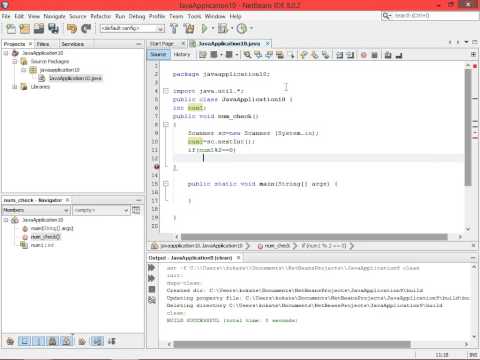
Task: Open the Tools menu
Action: [x=194, y=16]
